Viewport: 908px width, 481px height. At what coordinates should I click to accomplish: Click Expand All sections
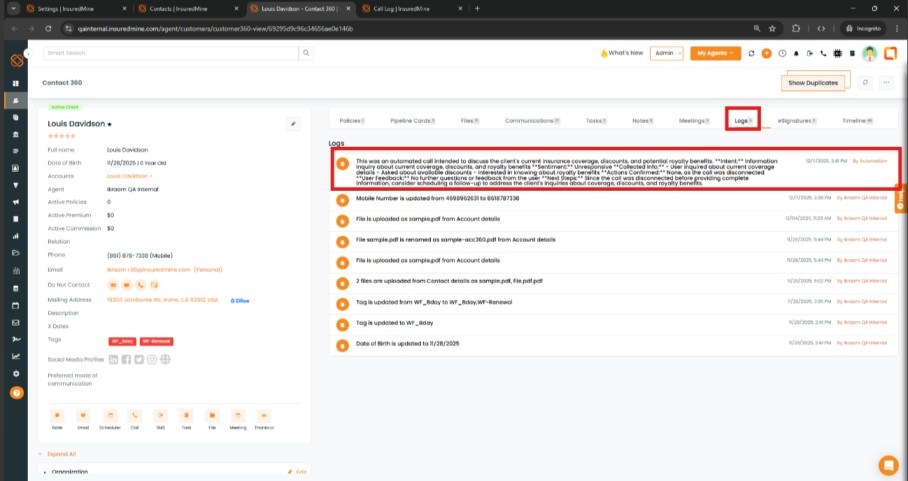(x=62, y=453)
